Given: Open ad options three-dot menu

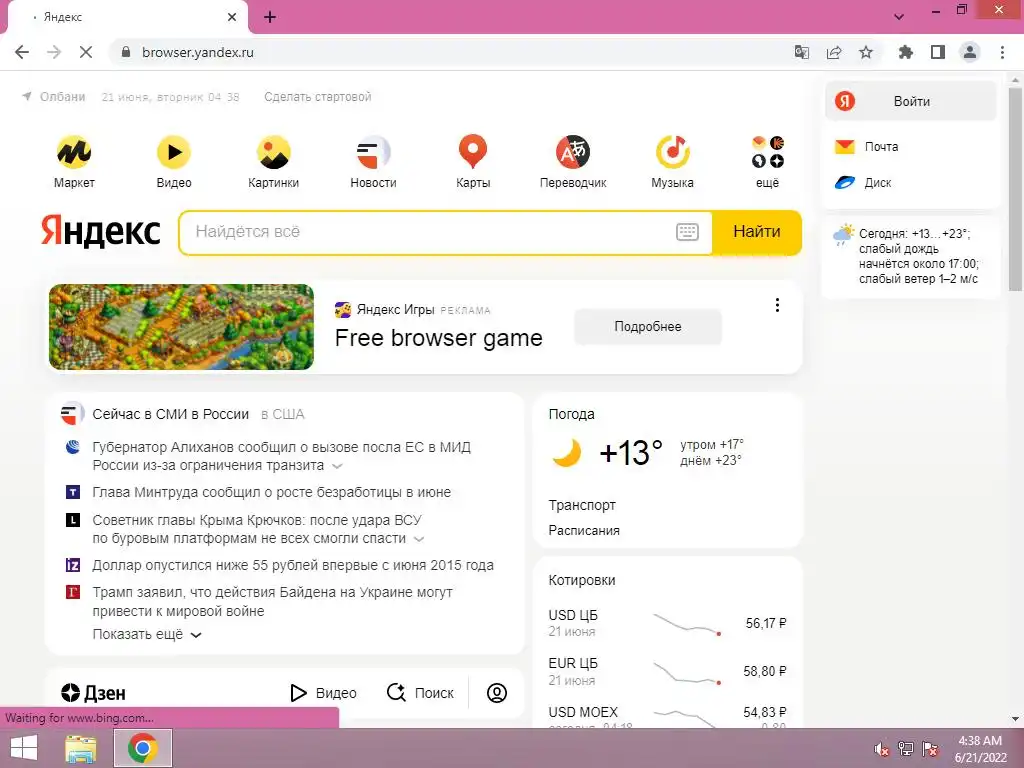Looking at the screenshot, I should [x=777, y=305].
